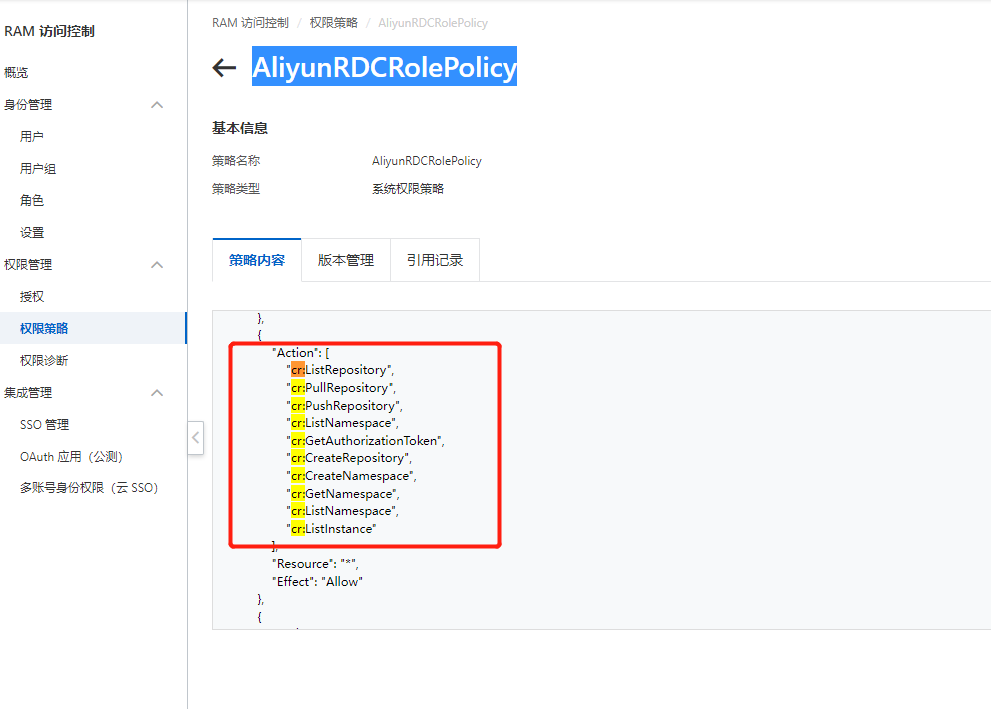Switch to the 策略内容 tab
This screenshot has width=991, height=709.
(257, 260)
